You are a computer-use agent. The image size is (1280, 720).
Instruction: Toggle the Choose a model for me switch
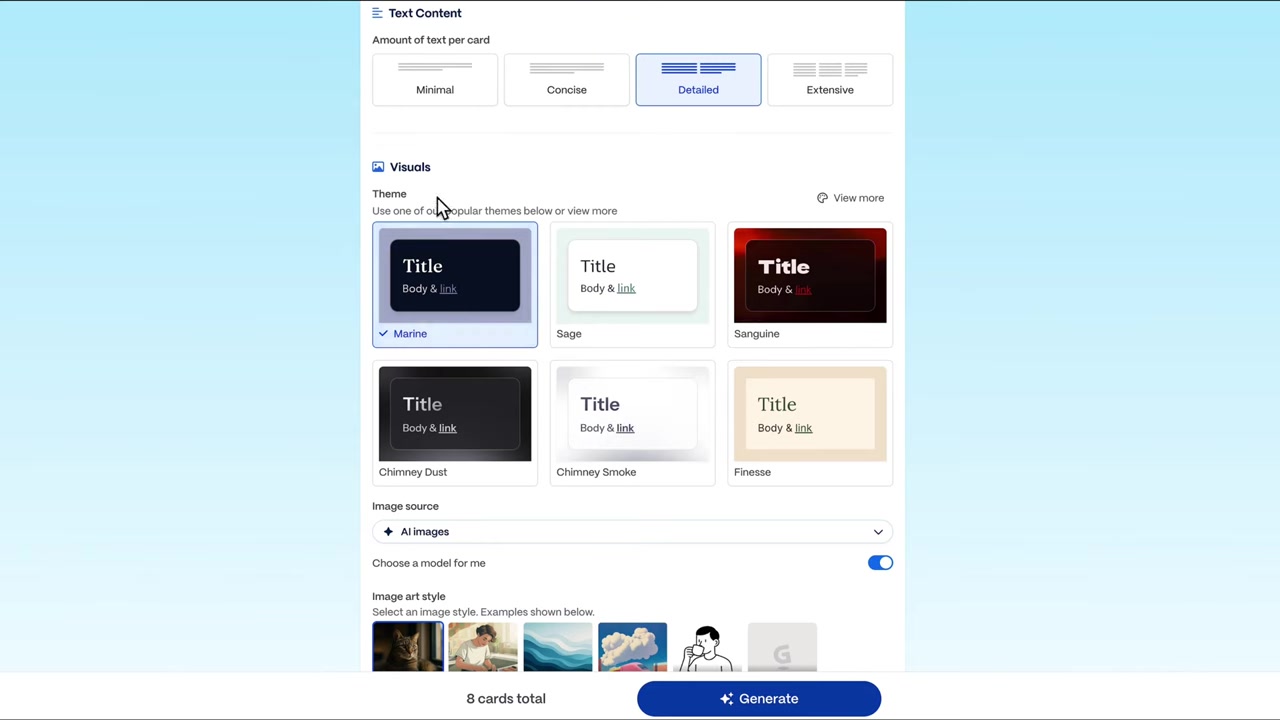[x=880, y=563]
